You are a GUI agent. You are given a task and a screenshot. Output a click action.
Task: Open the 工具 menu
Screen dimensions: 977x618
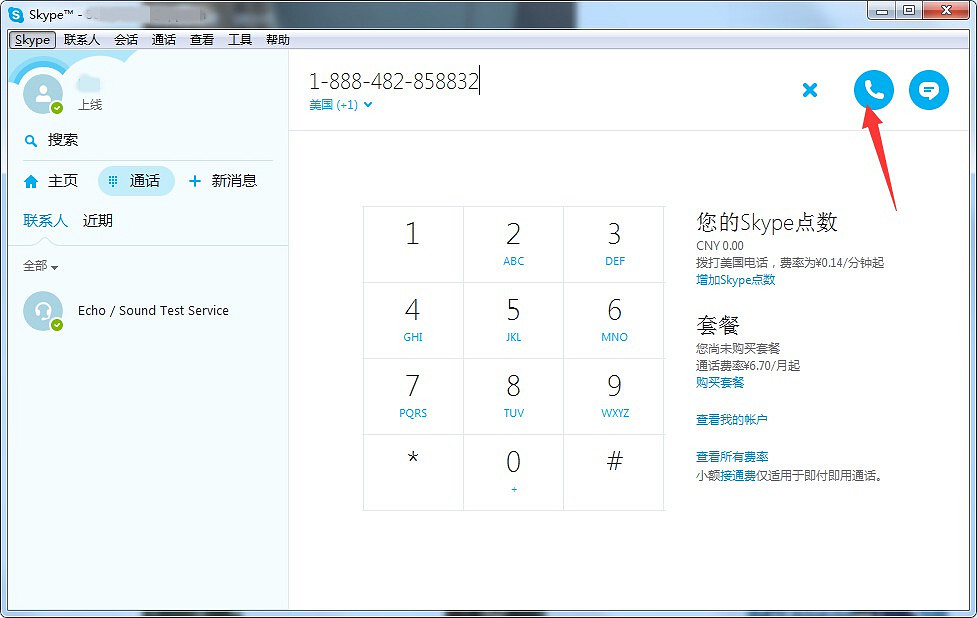point(240,39)
